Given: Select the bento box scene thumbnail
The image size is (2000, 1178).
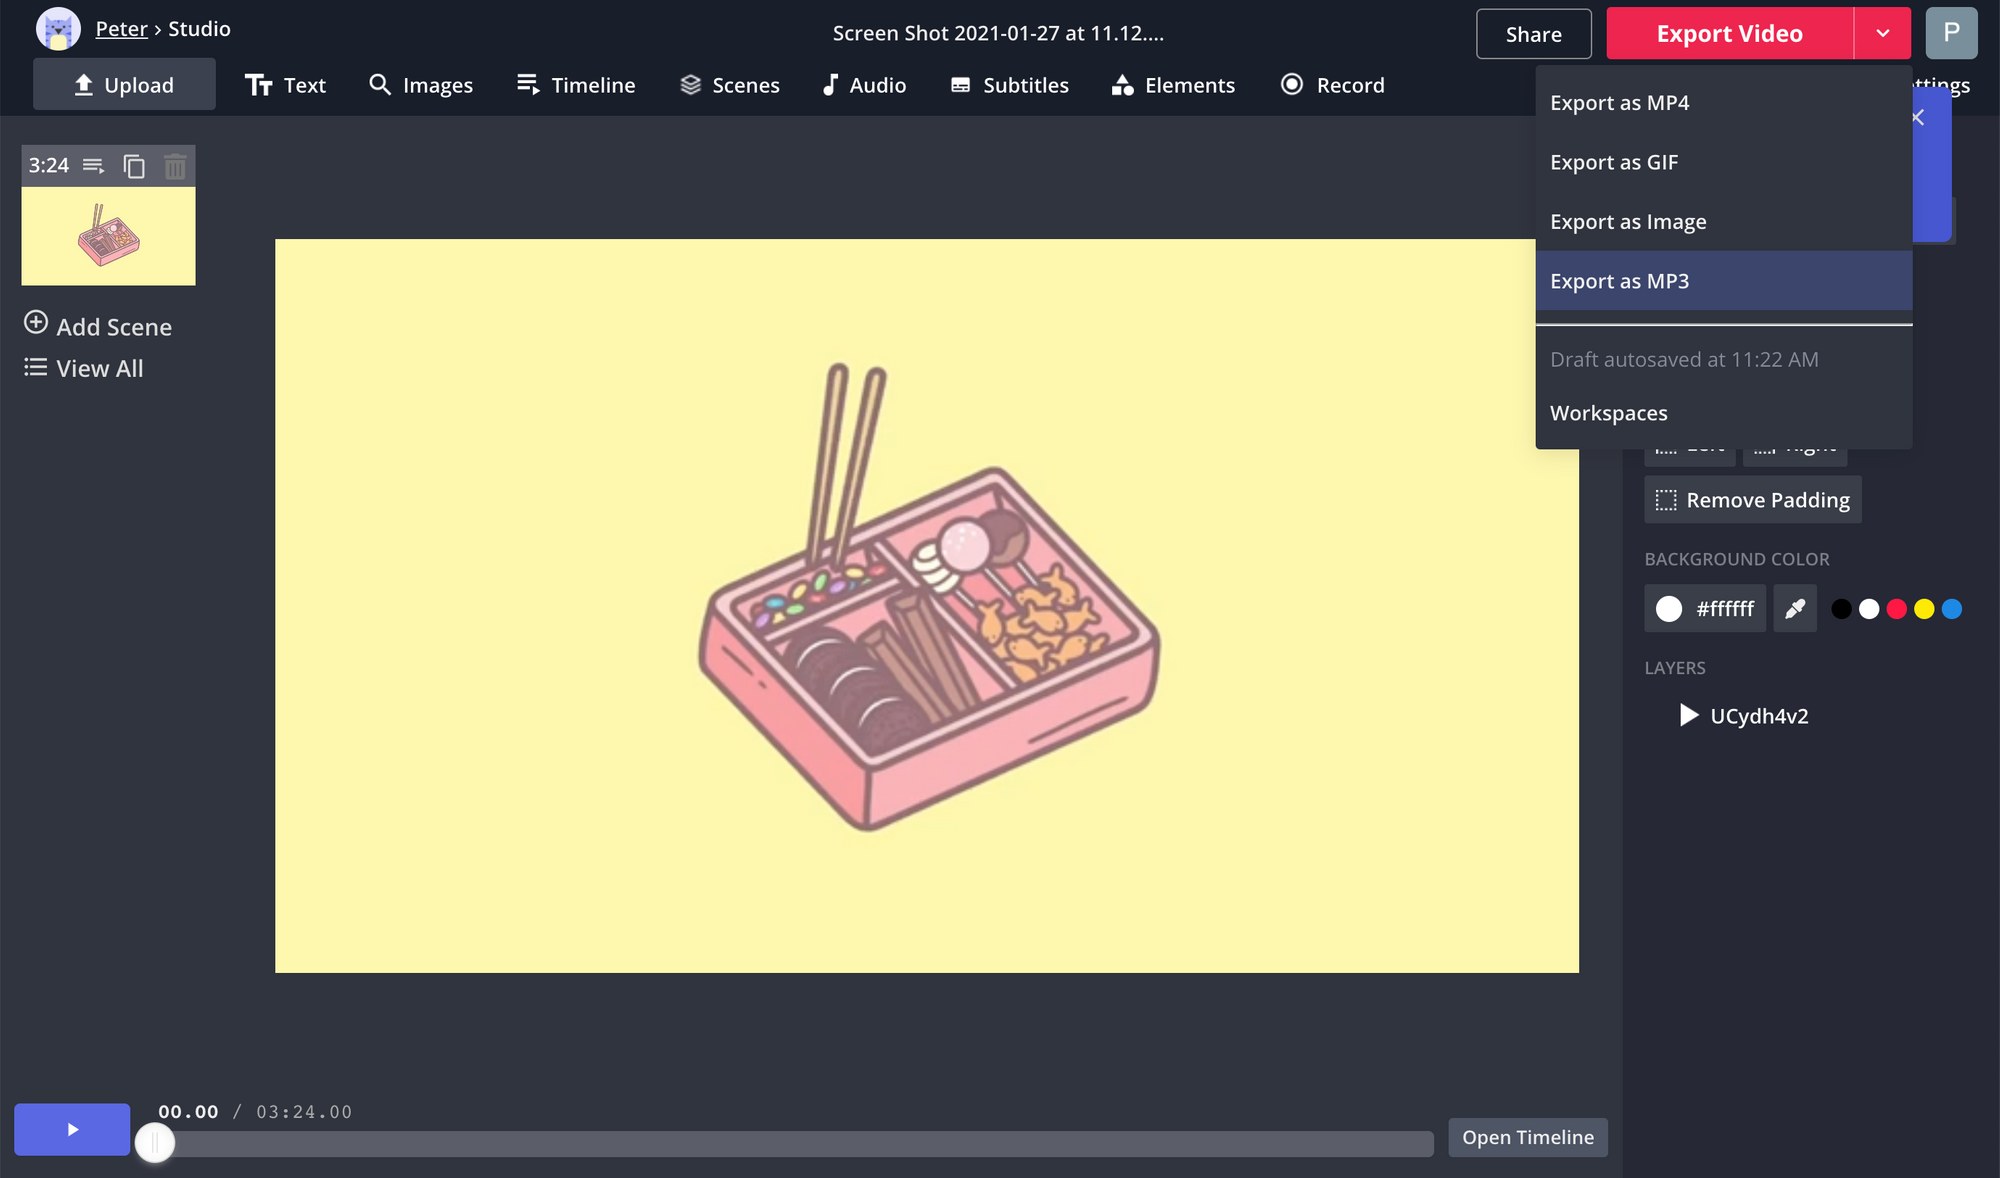Looking at the screenshot, I should pyautogui.click(x=108, y=237).
